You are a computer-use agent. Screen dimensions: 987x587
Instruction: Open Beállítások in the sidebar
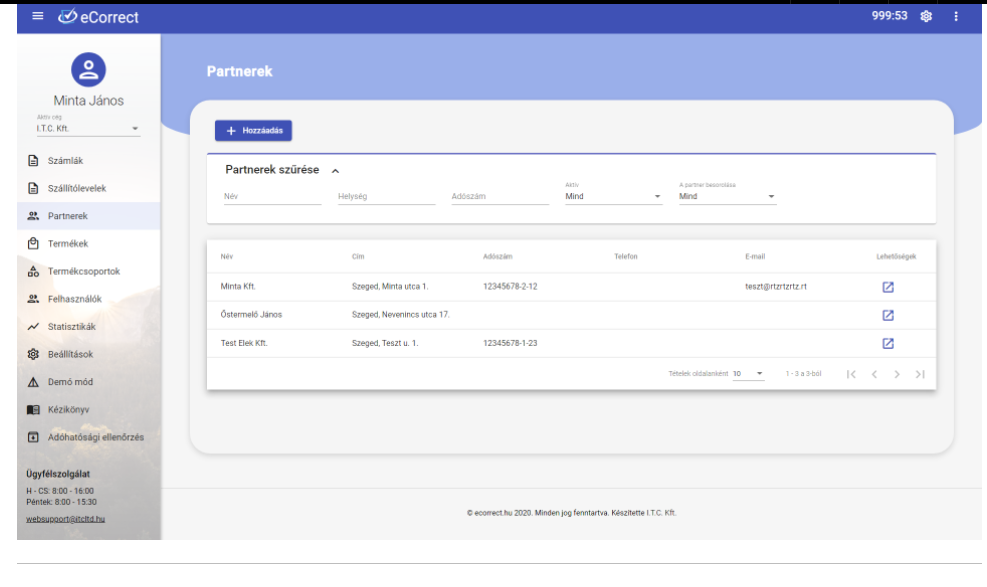tap(88, 354)
